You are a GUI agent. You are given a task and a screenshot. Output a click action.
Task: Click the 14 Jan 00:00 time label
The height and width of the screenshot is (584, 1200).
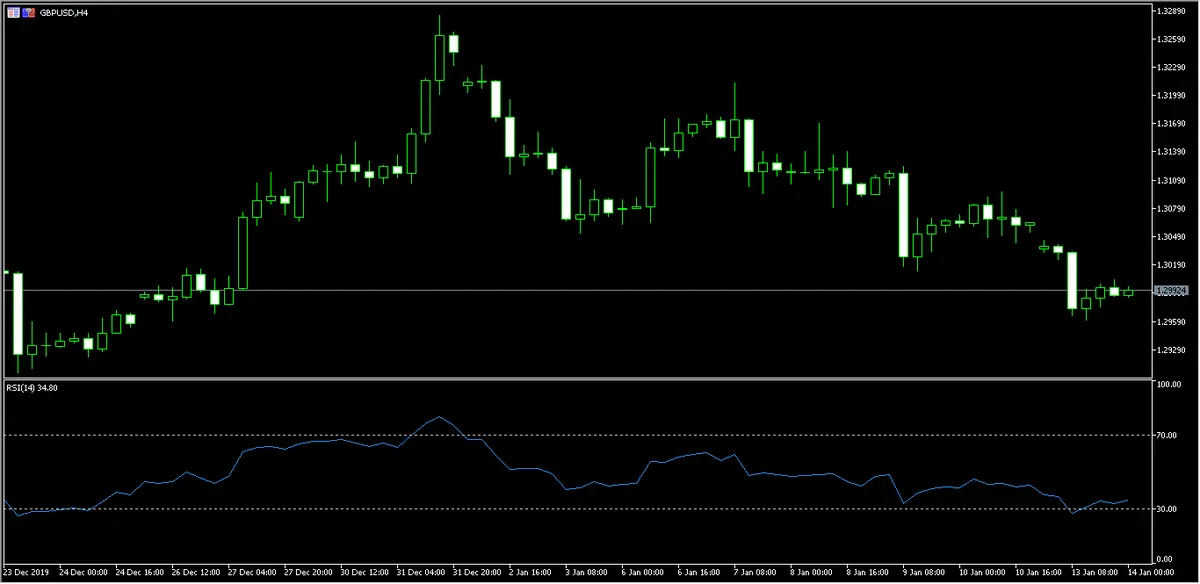pyautogui.click(x=1152, y=574)
